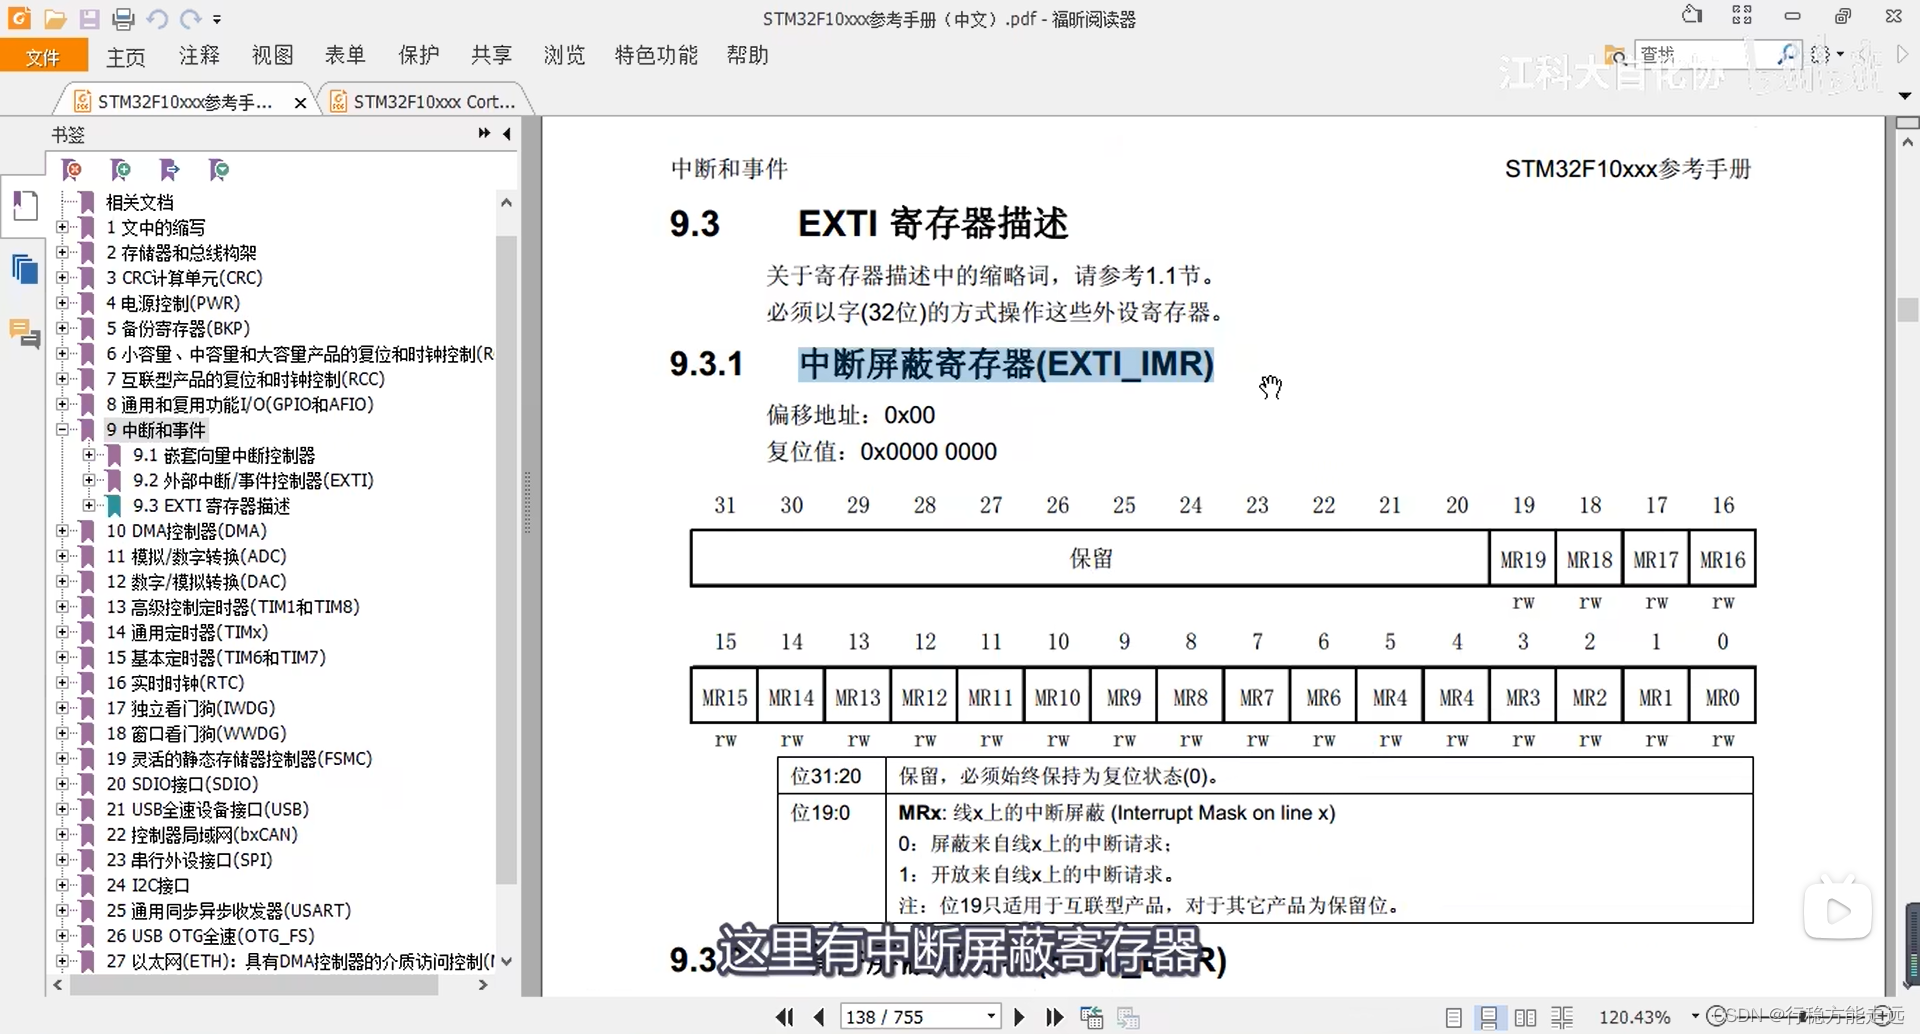Go to next page arrow
This screenshot has width=1920, height=1034.
pyautogui.click(x=1019, y=1017)
